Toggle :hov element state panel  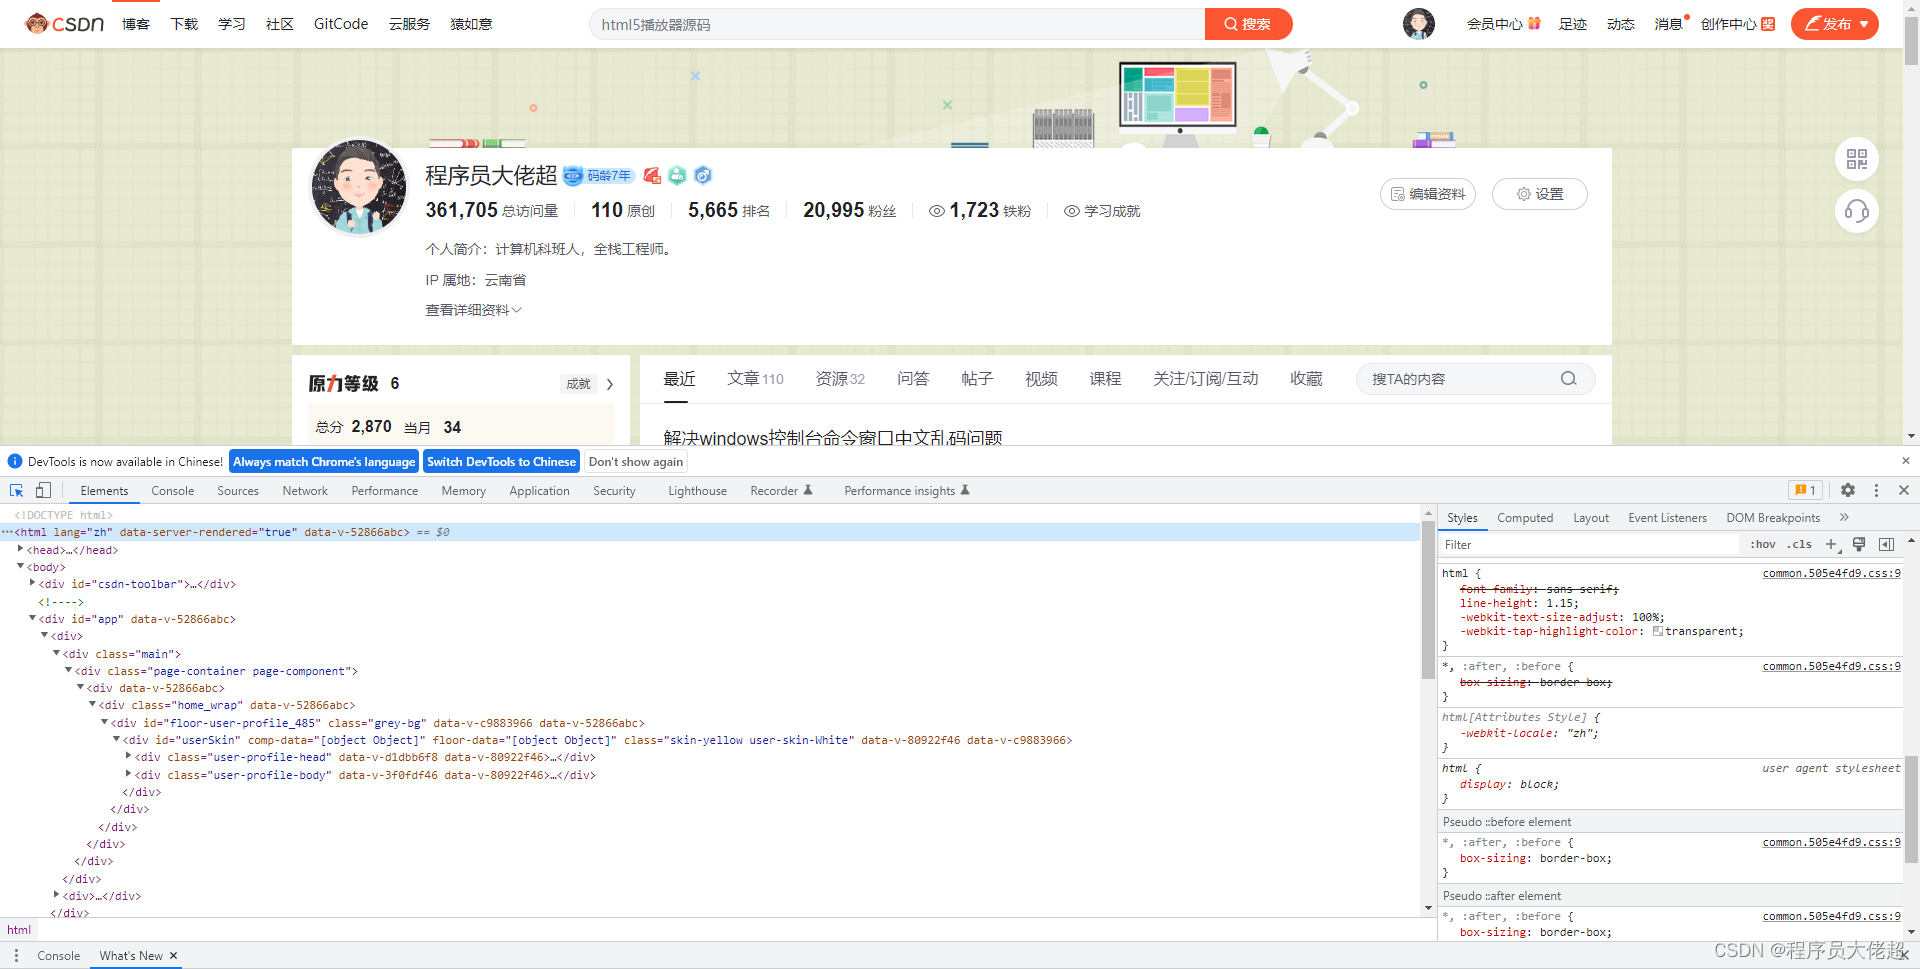1763,544
